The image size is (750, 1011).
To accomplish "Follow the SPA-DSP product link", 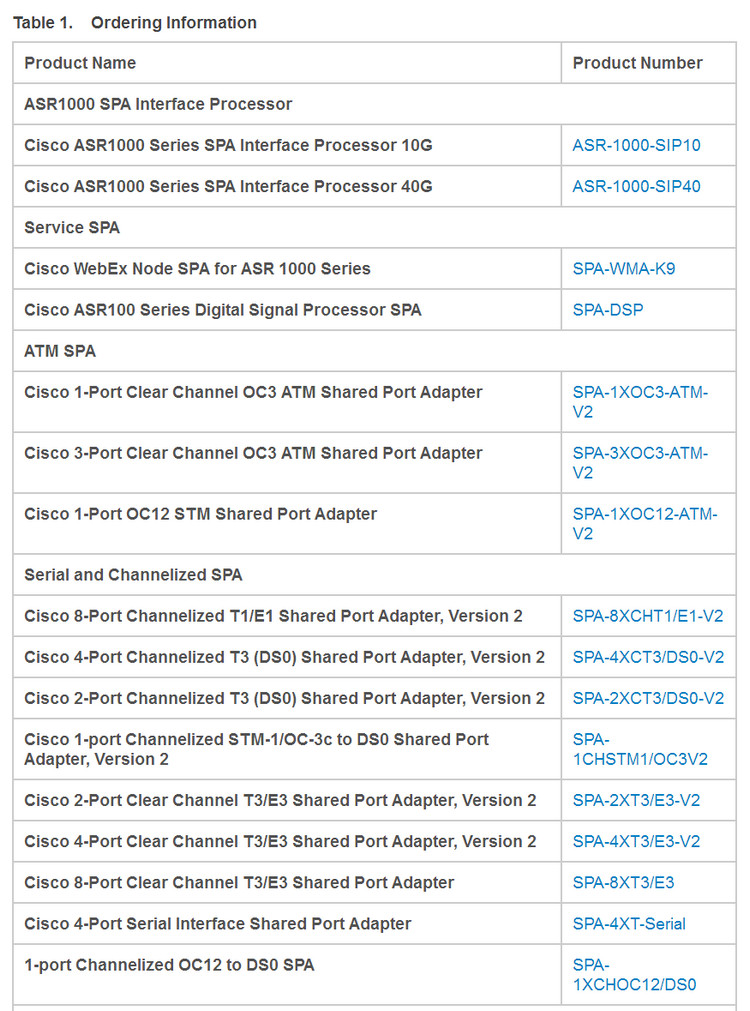I will point(607,310).
